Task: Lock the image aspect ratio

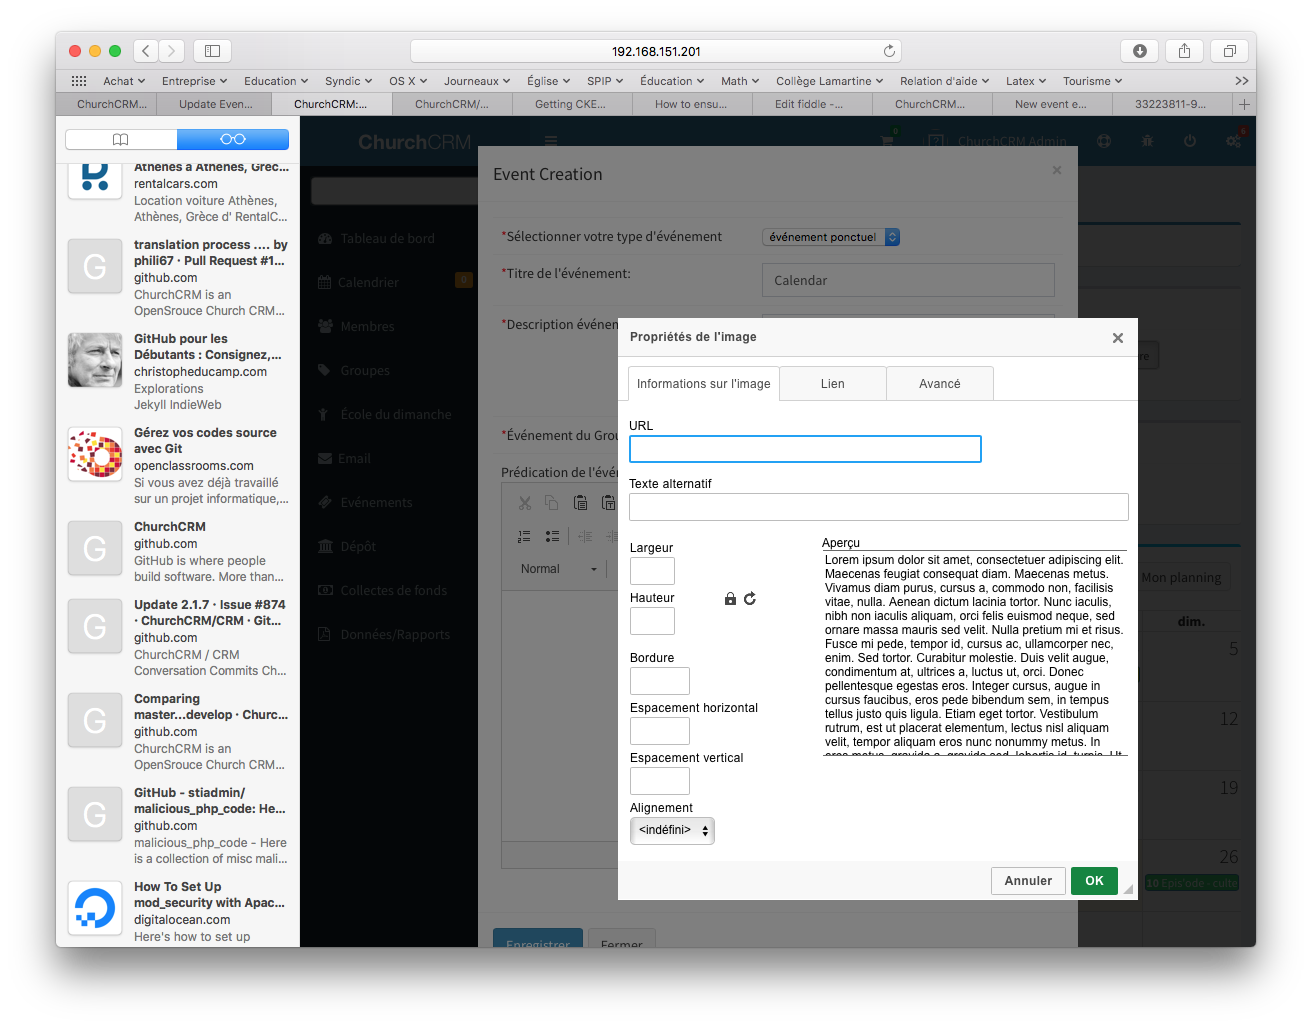Action: click(x=730, y=599)
